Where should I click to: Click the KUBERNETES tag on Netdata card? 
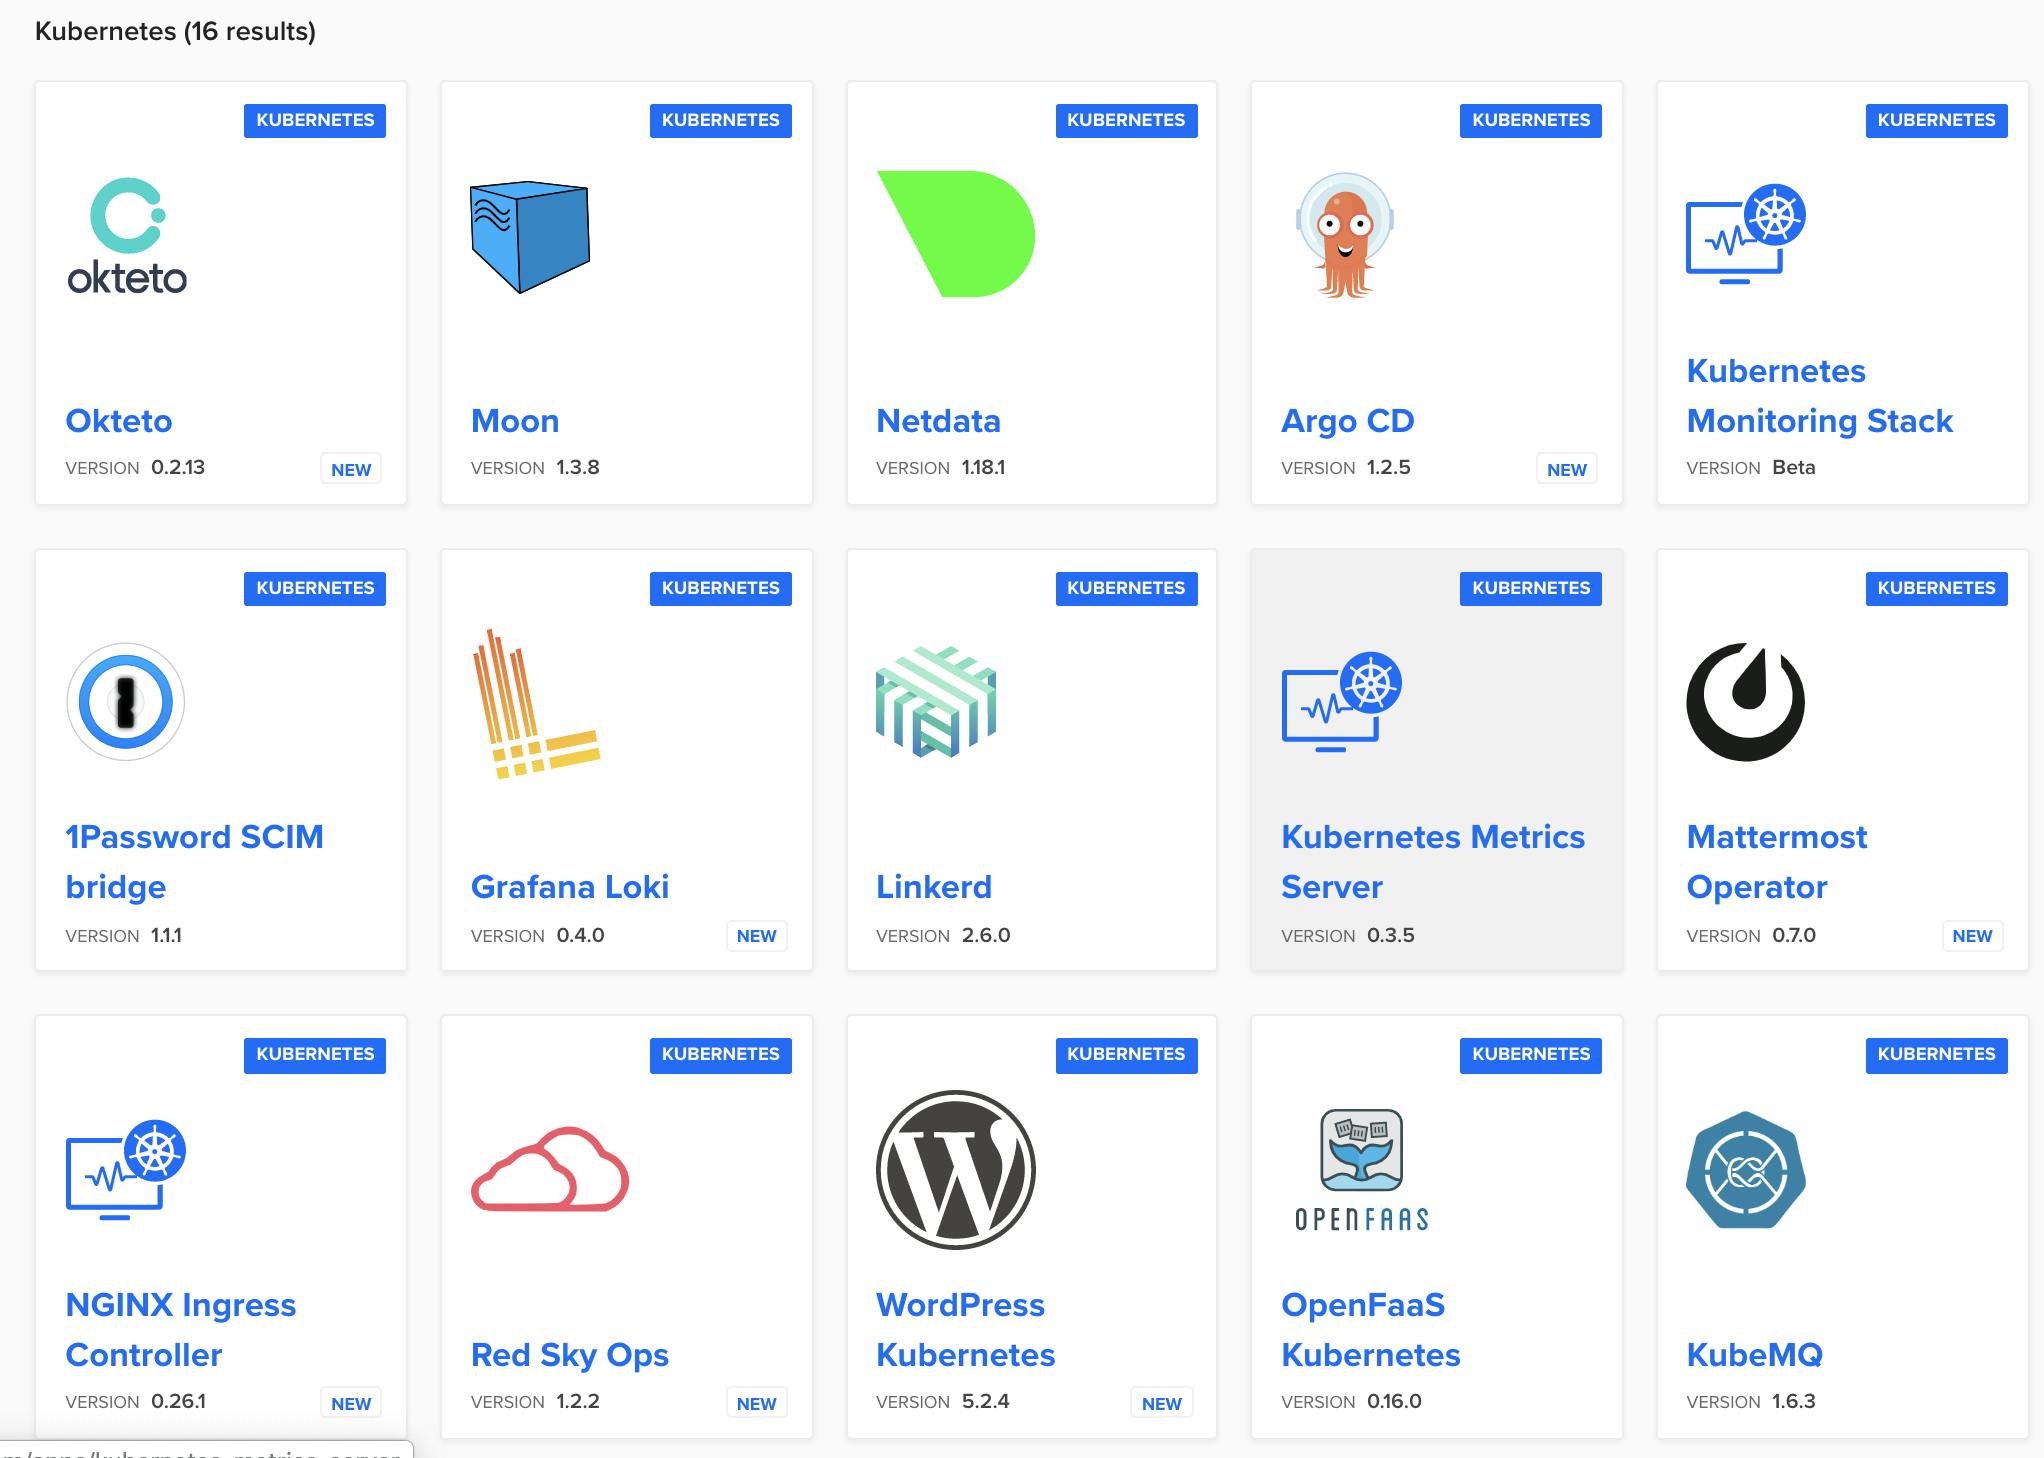click(x=1126, y=120)
